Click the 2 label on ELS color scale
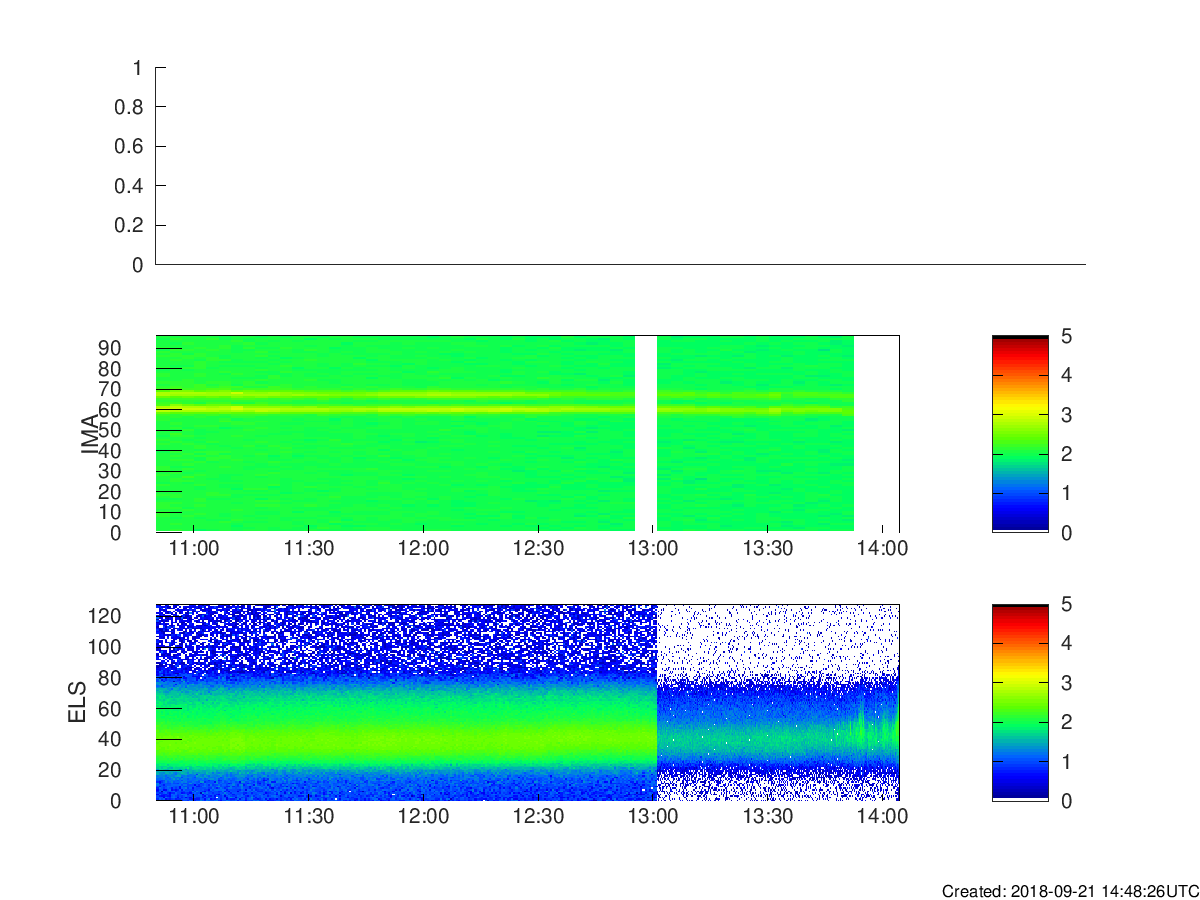This screenshot has width=1200, height=900. pos(1065,722)
